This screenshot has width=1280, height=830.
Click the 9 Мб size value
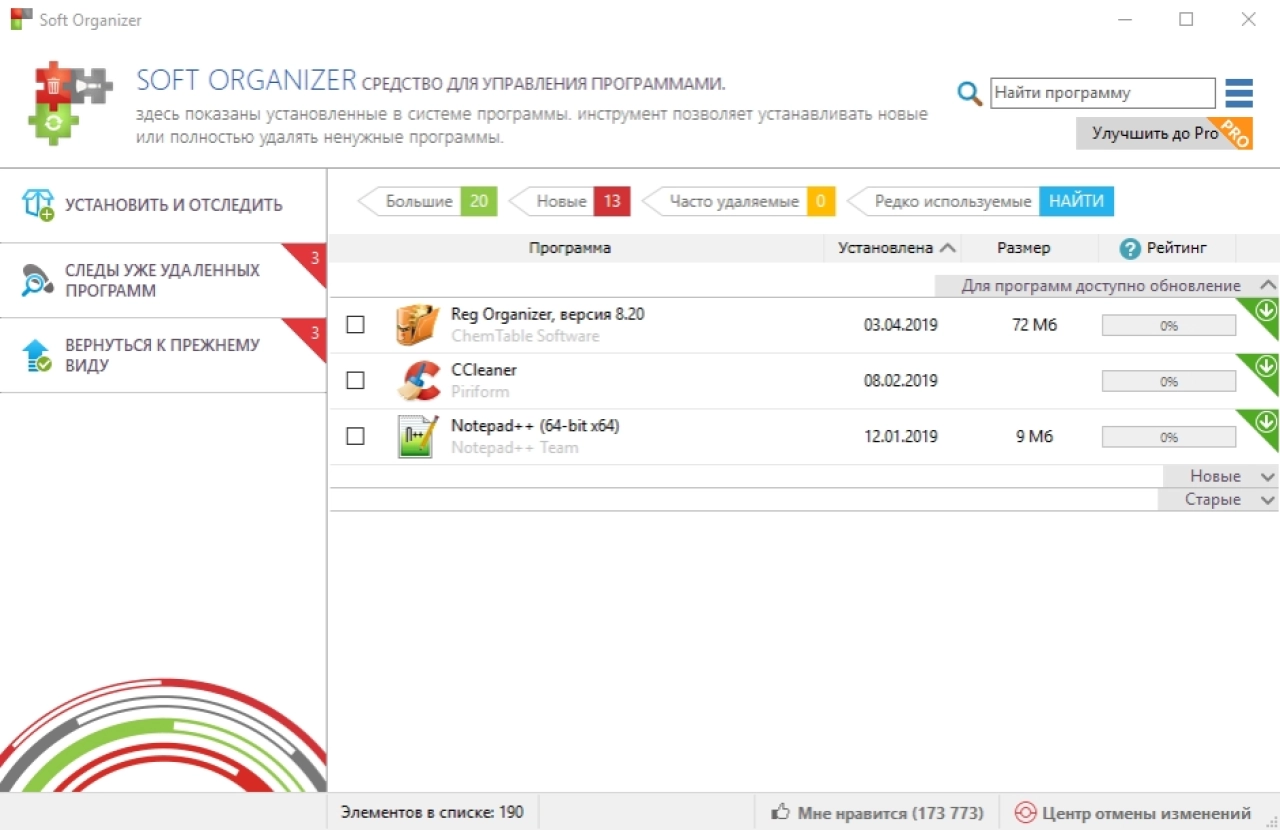pyautogui.click(x=1034, y=437)
